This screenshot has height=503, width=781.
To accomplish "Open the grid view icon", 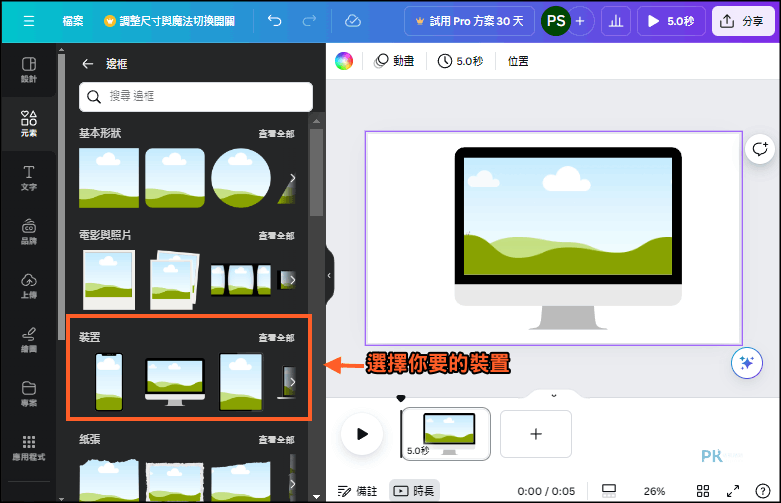I will point(703,492).
